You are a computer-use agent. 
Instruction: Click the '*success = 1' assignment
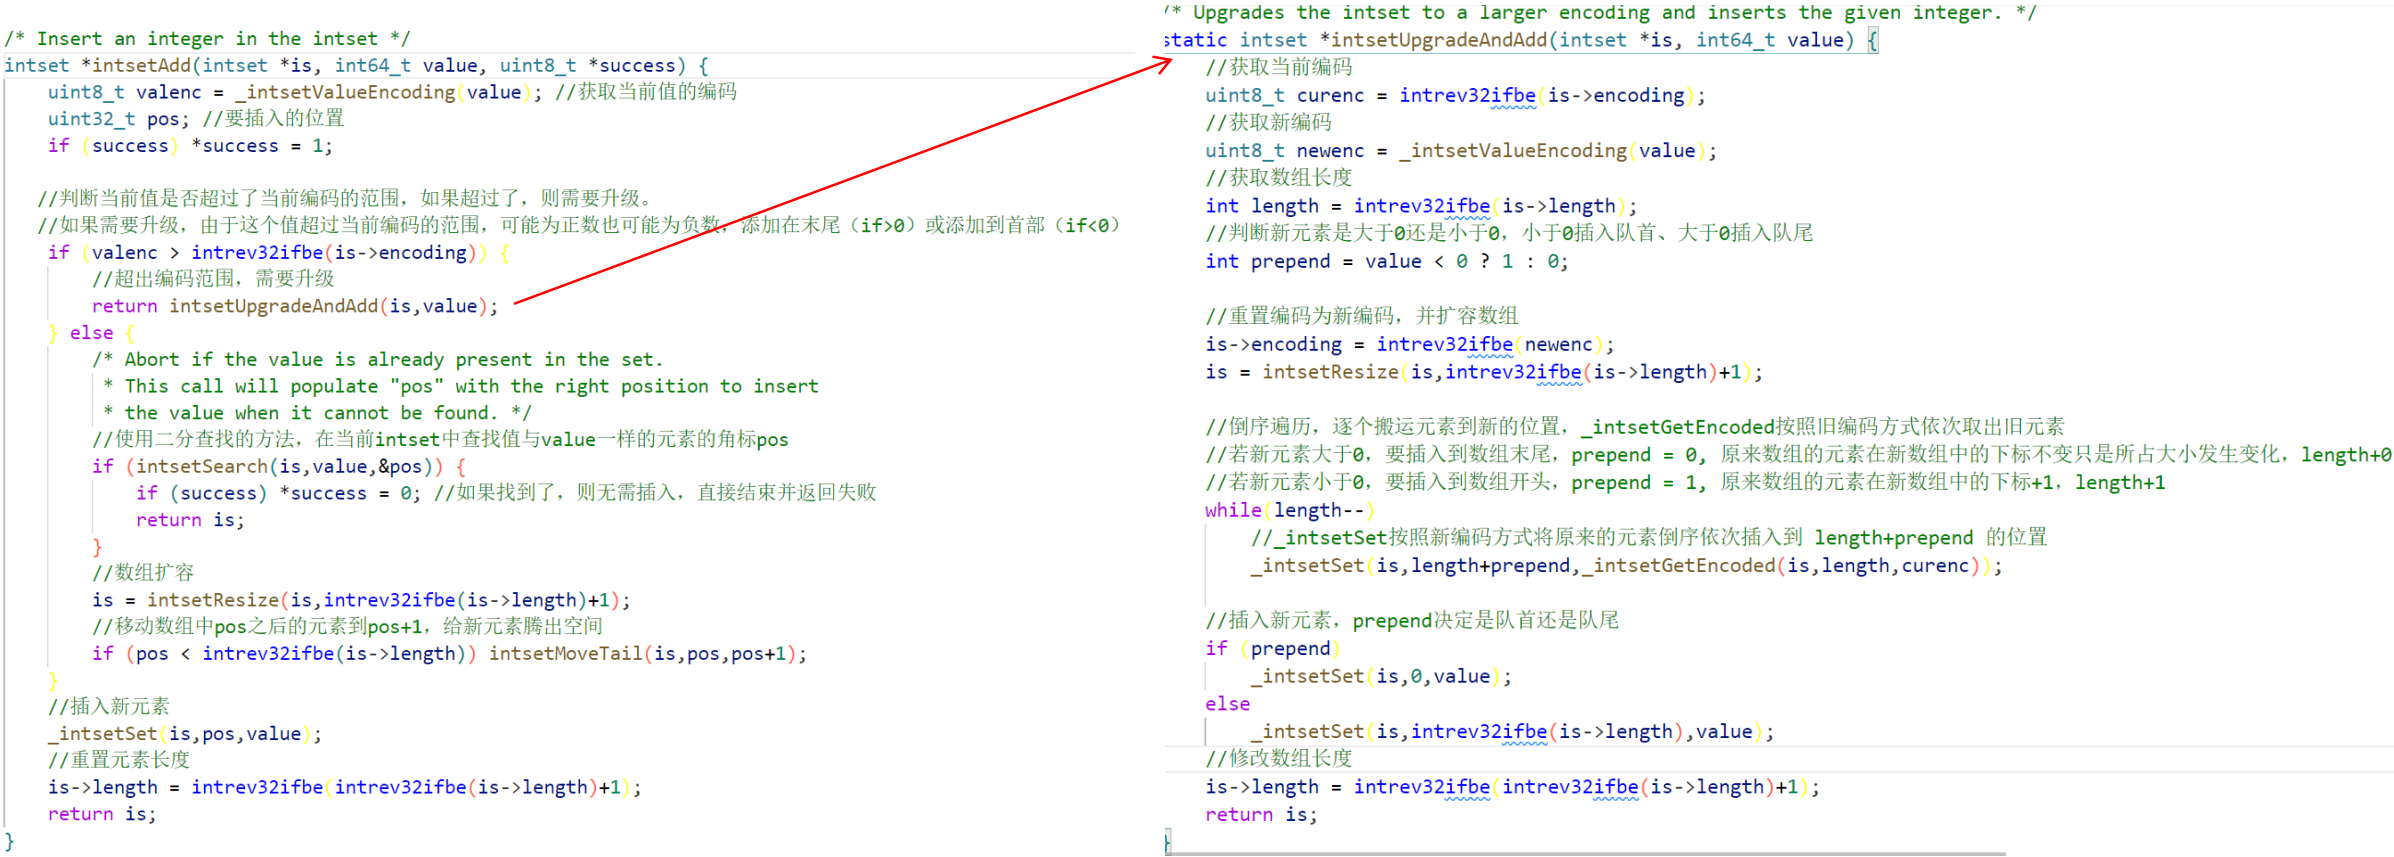coord(261,145)
